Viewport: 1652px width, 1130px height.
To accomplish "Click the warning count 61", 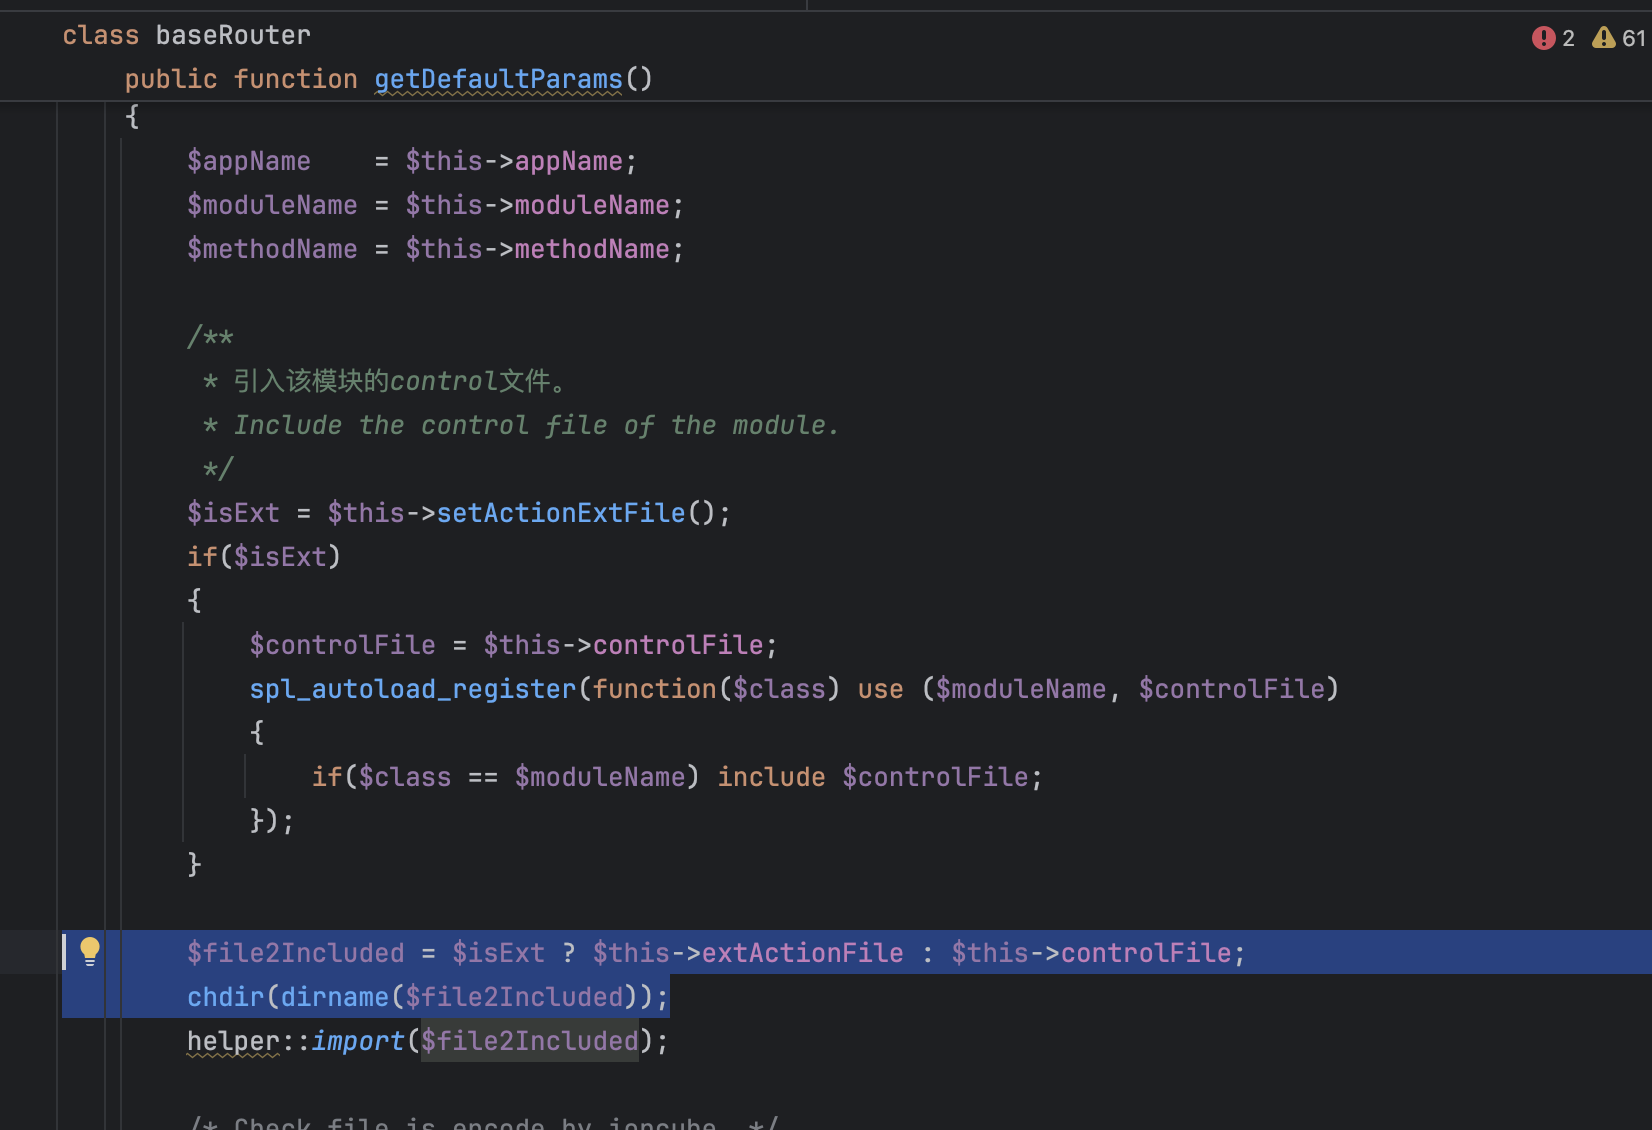I will tap(1633, 38).
